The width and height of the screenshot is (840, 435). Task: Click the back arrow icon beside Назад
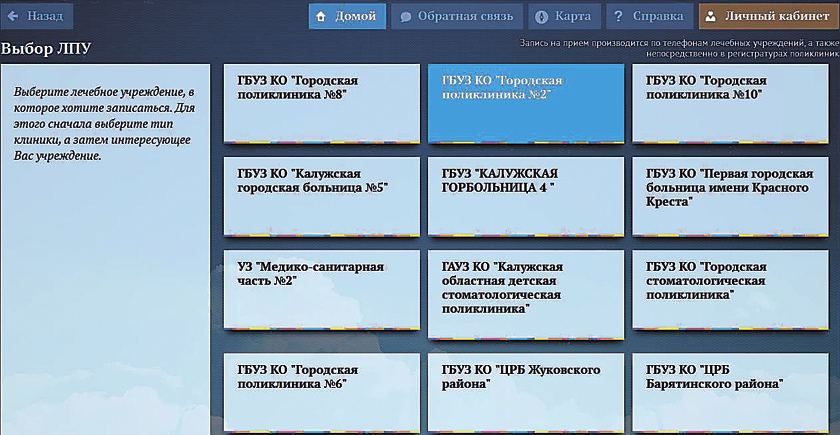pyautogui.click(x=14, y=16)
